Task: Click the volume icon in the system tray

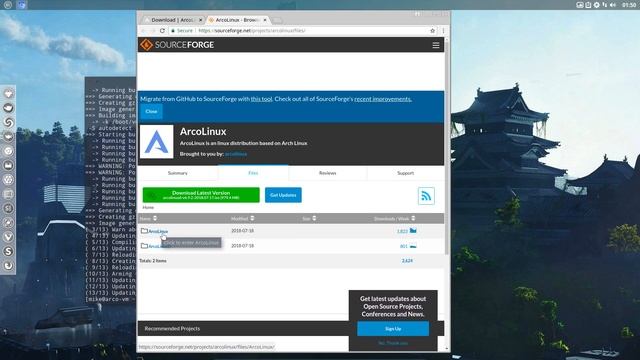Action: [613, 5]
